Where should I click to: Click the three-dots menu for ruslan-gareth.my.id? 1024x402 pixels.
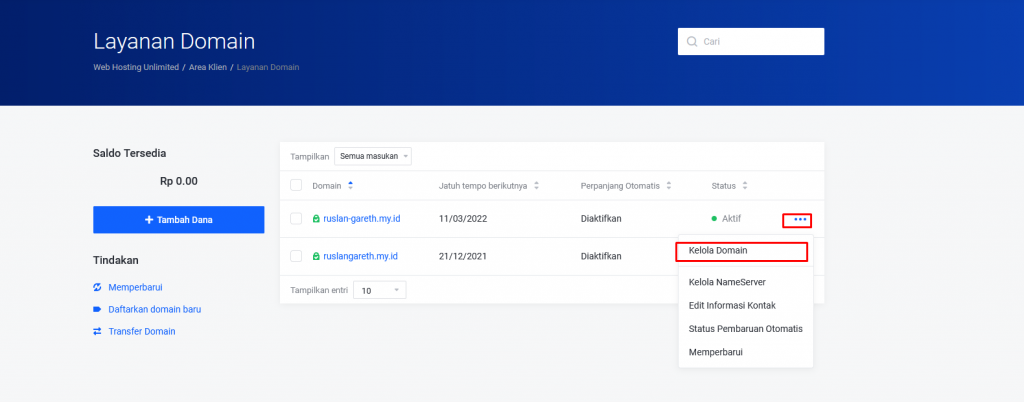pyautogui.click(x=799, y=219)
